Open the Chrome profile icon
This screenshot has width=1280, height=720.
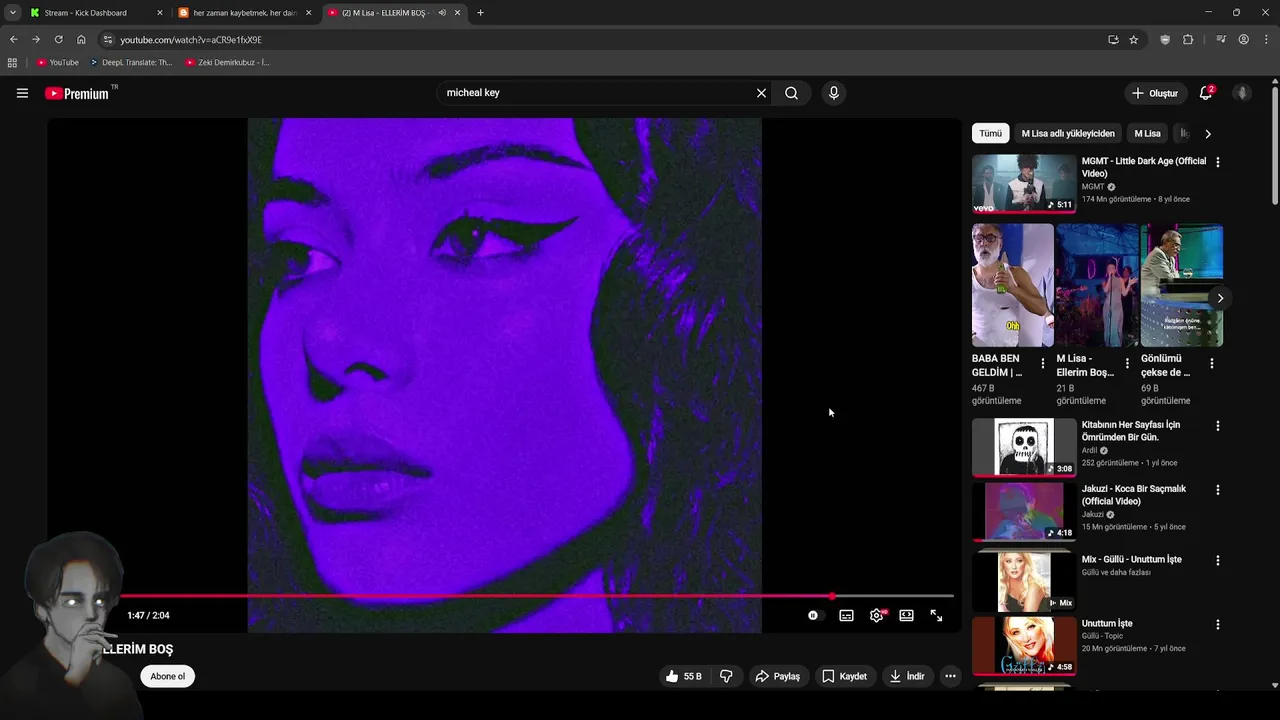[1244, 40]
